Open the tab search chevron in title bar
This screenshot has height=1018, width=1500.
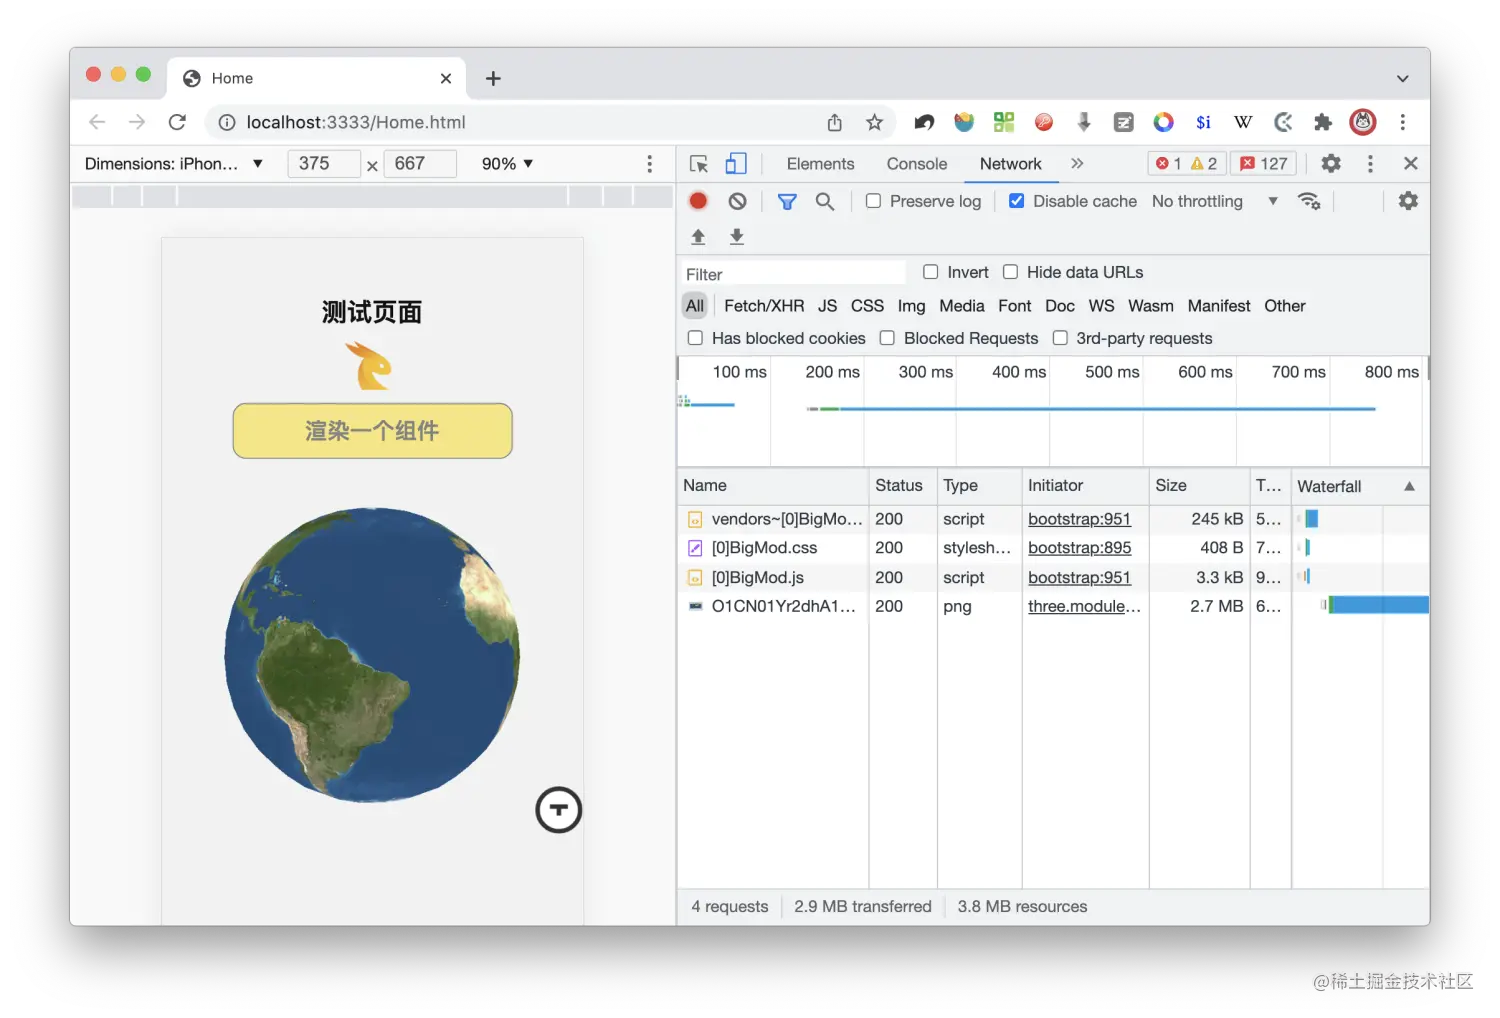pos(1403,78)
